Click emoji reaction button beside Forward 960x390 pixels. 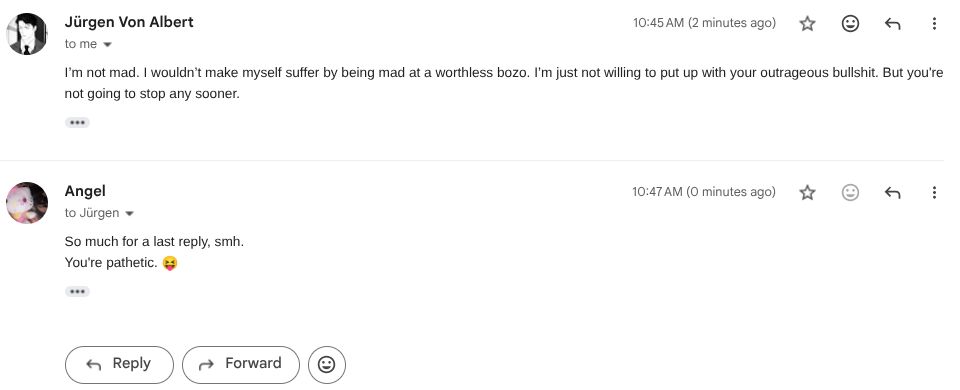click(x=327, y=364)
